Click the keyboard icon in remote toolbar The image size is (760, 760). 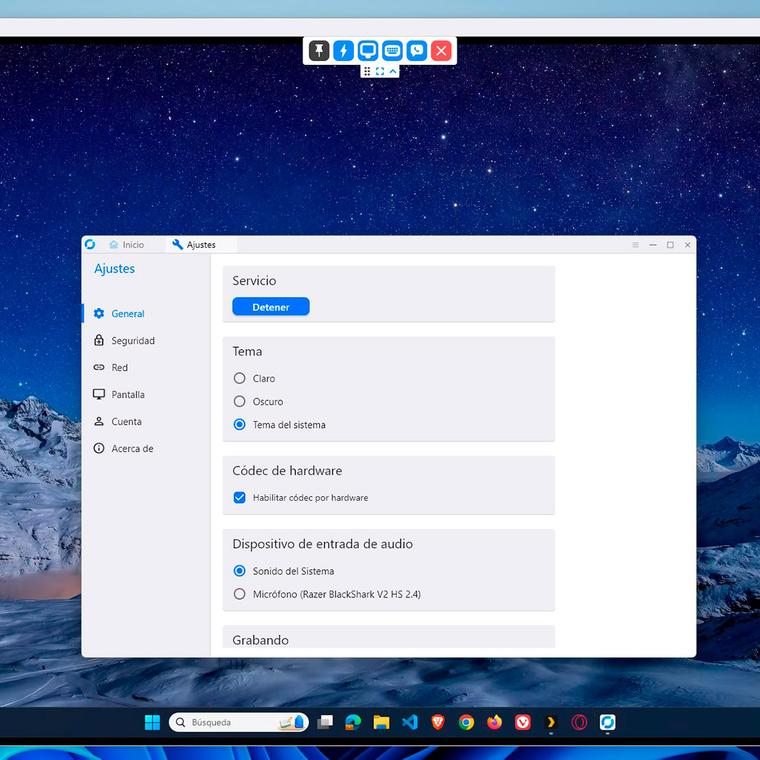(392, 51)
